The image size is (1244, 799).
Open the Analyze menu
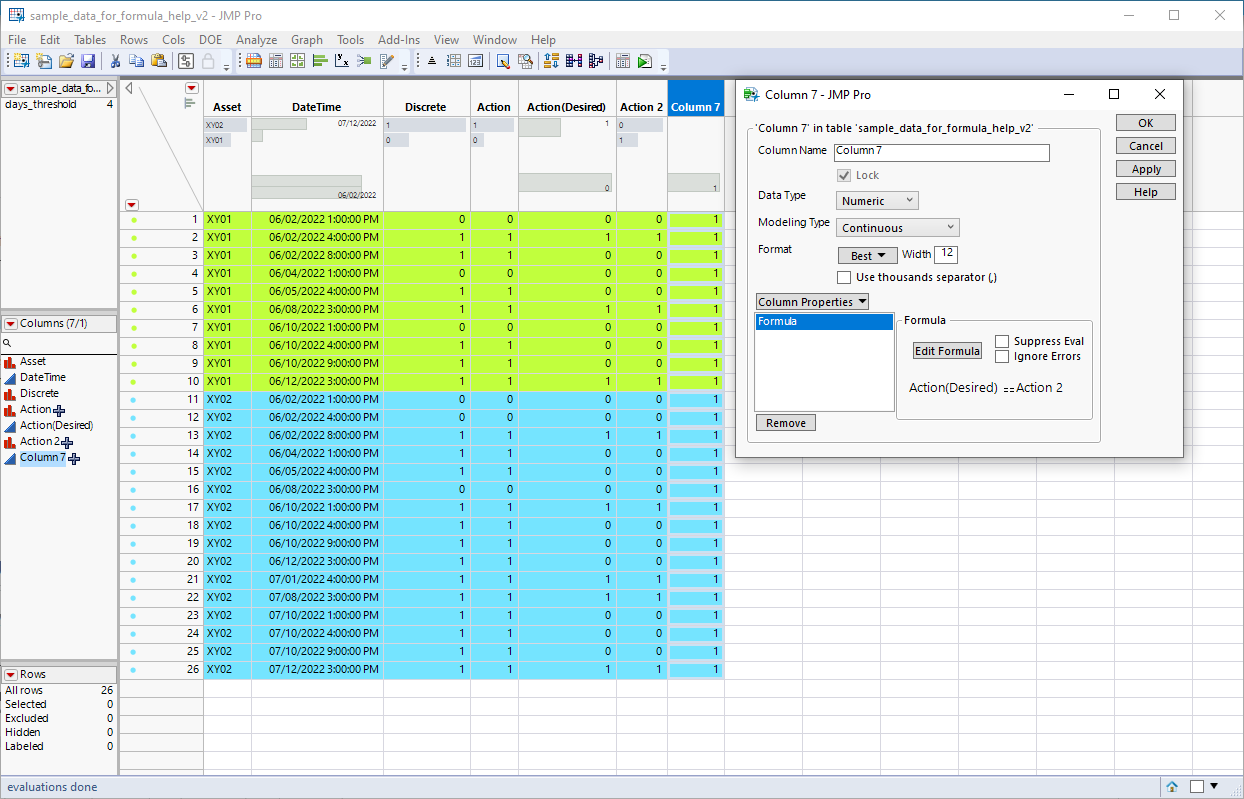pos(256,40)
